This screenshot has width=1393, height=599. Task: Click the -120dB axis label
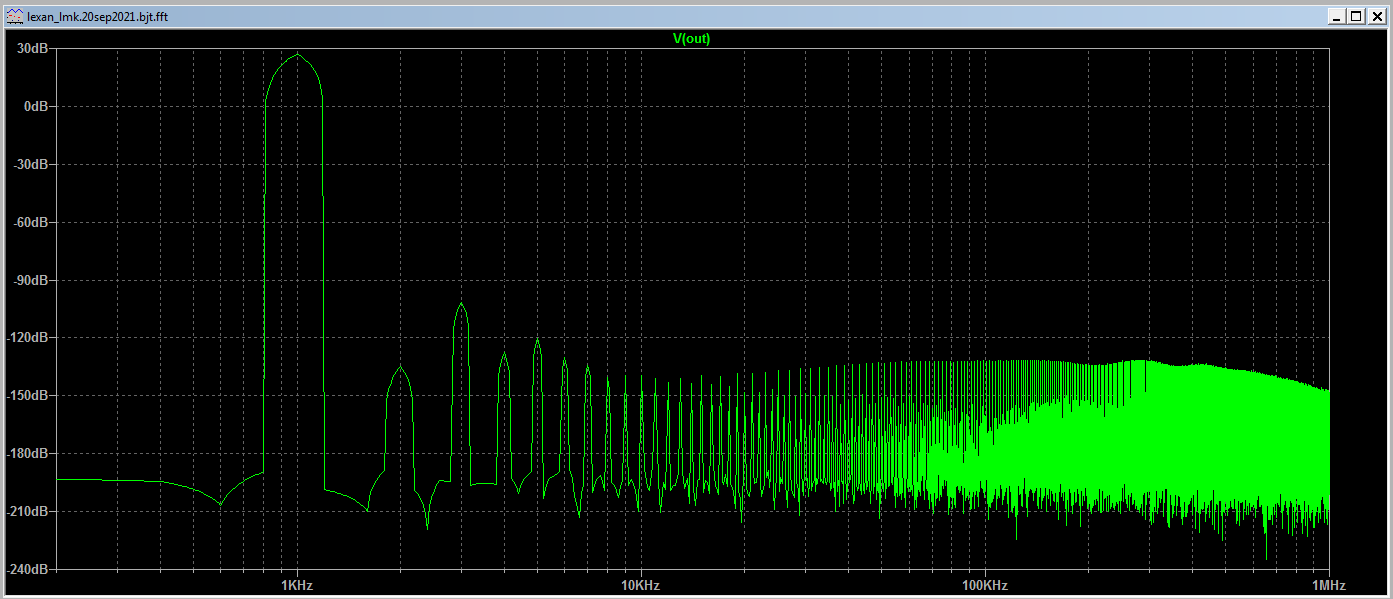point(28,338)
